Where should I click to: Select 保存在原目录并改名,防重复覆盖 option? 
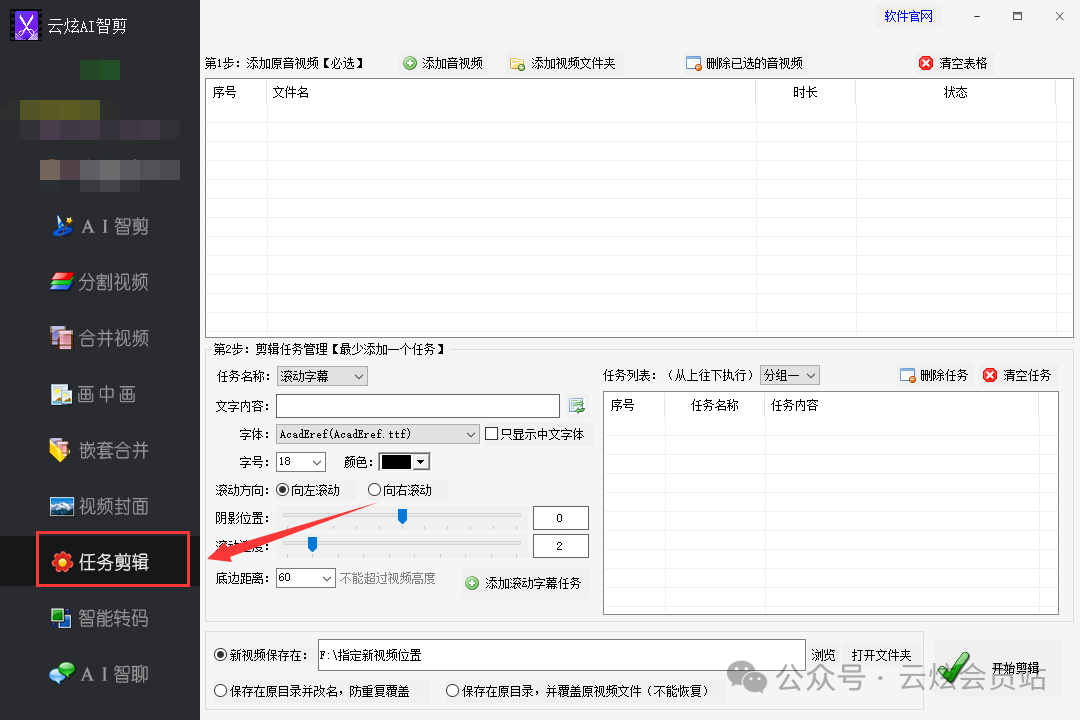[x=220, y=690]
